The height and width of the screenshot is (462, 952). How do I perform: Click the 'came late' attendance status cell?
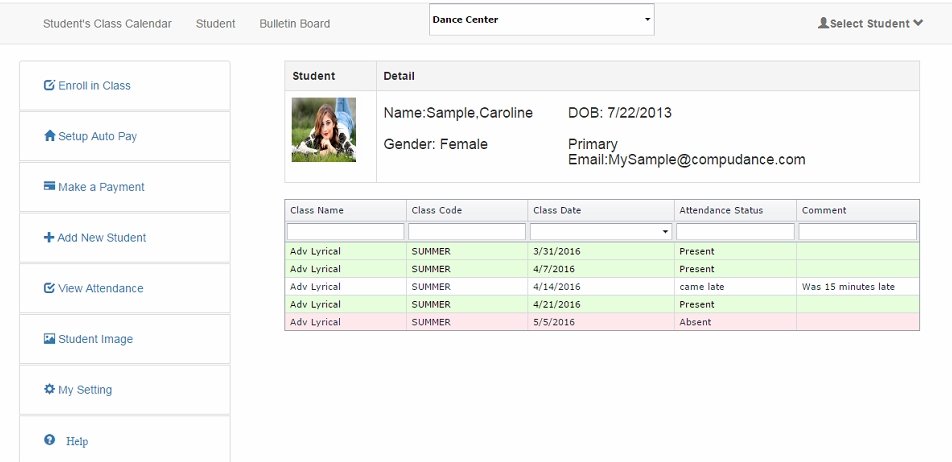point(735,287)
